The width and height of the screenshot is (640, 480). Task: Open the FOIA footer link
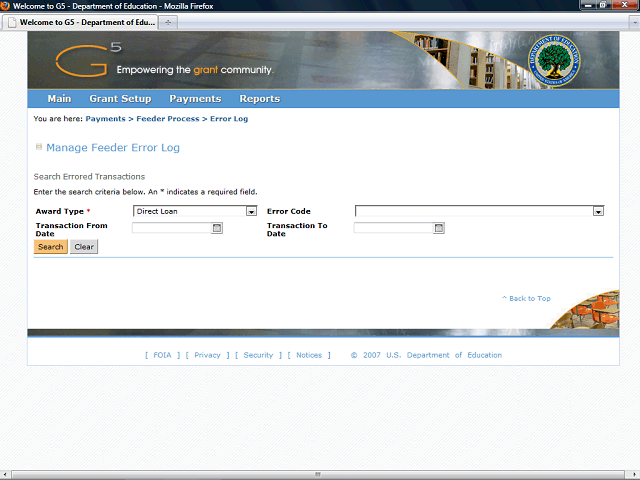point(162,355)
